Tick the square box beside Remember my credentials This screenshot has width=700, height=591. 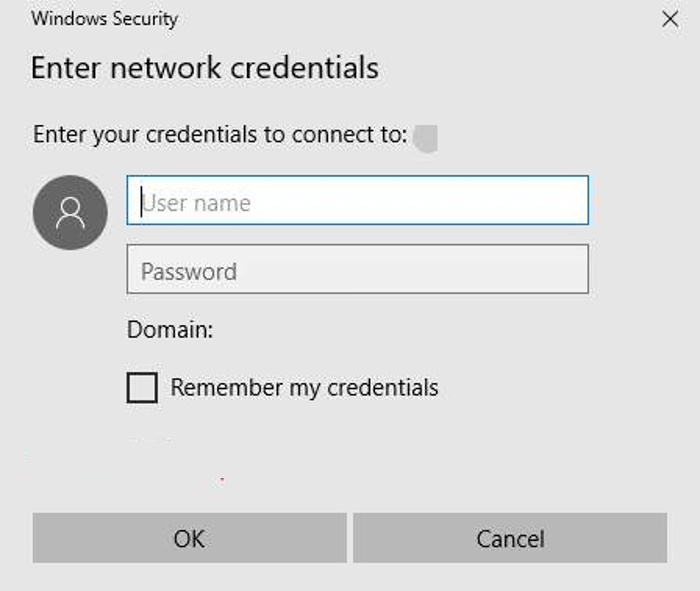[x=142, y=387]
